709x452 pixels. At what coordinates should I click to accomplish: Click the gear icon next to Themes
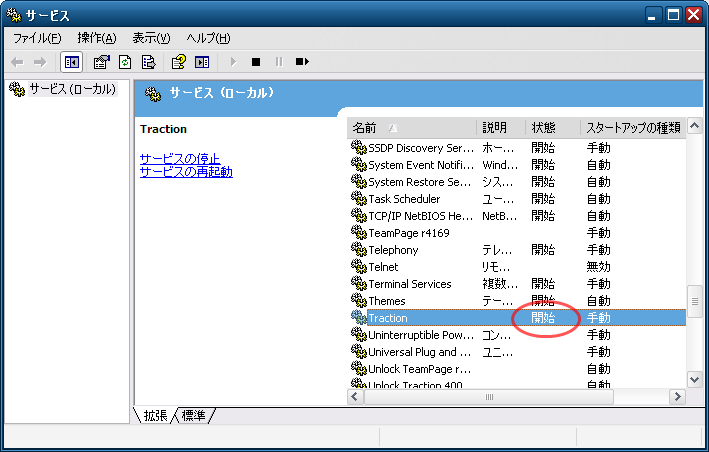coord(359,300)
